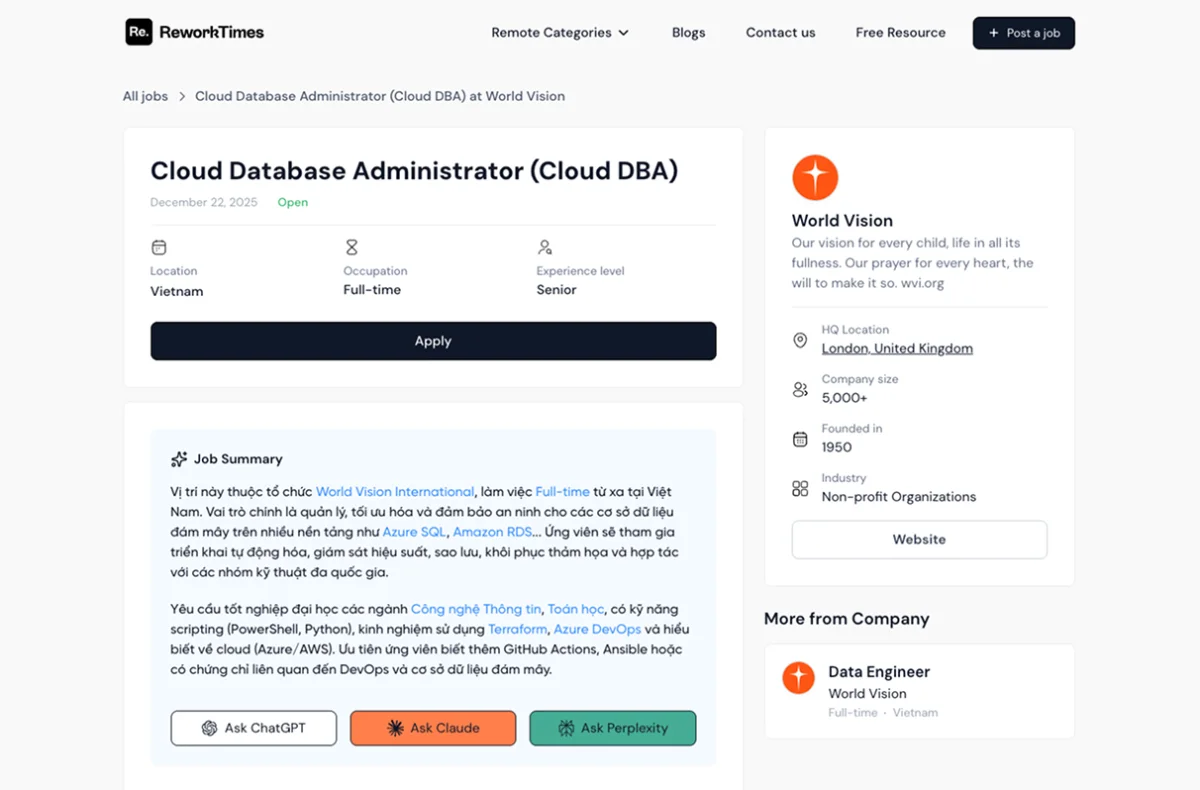
Task: Open Free Resource menu item
Action: 900,33
